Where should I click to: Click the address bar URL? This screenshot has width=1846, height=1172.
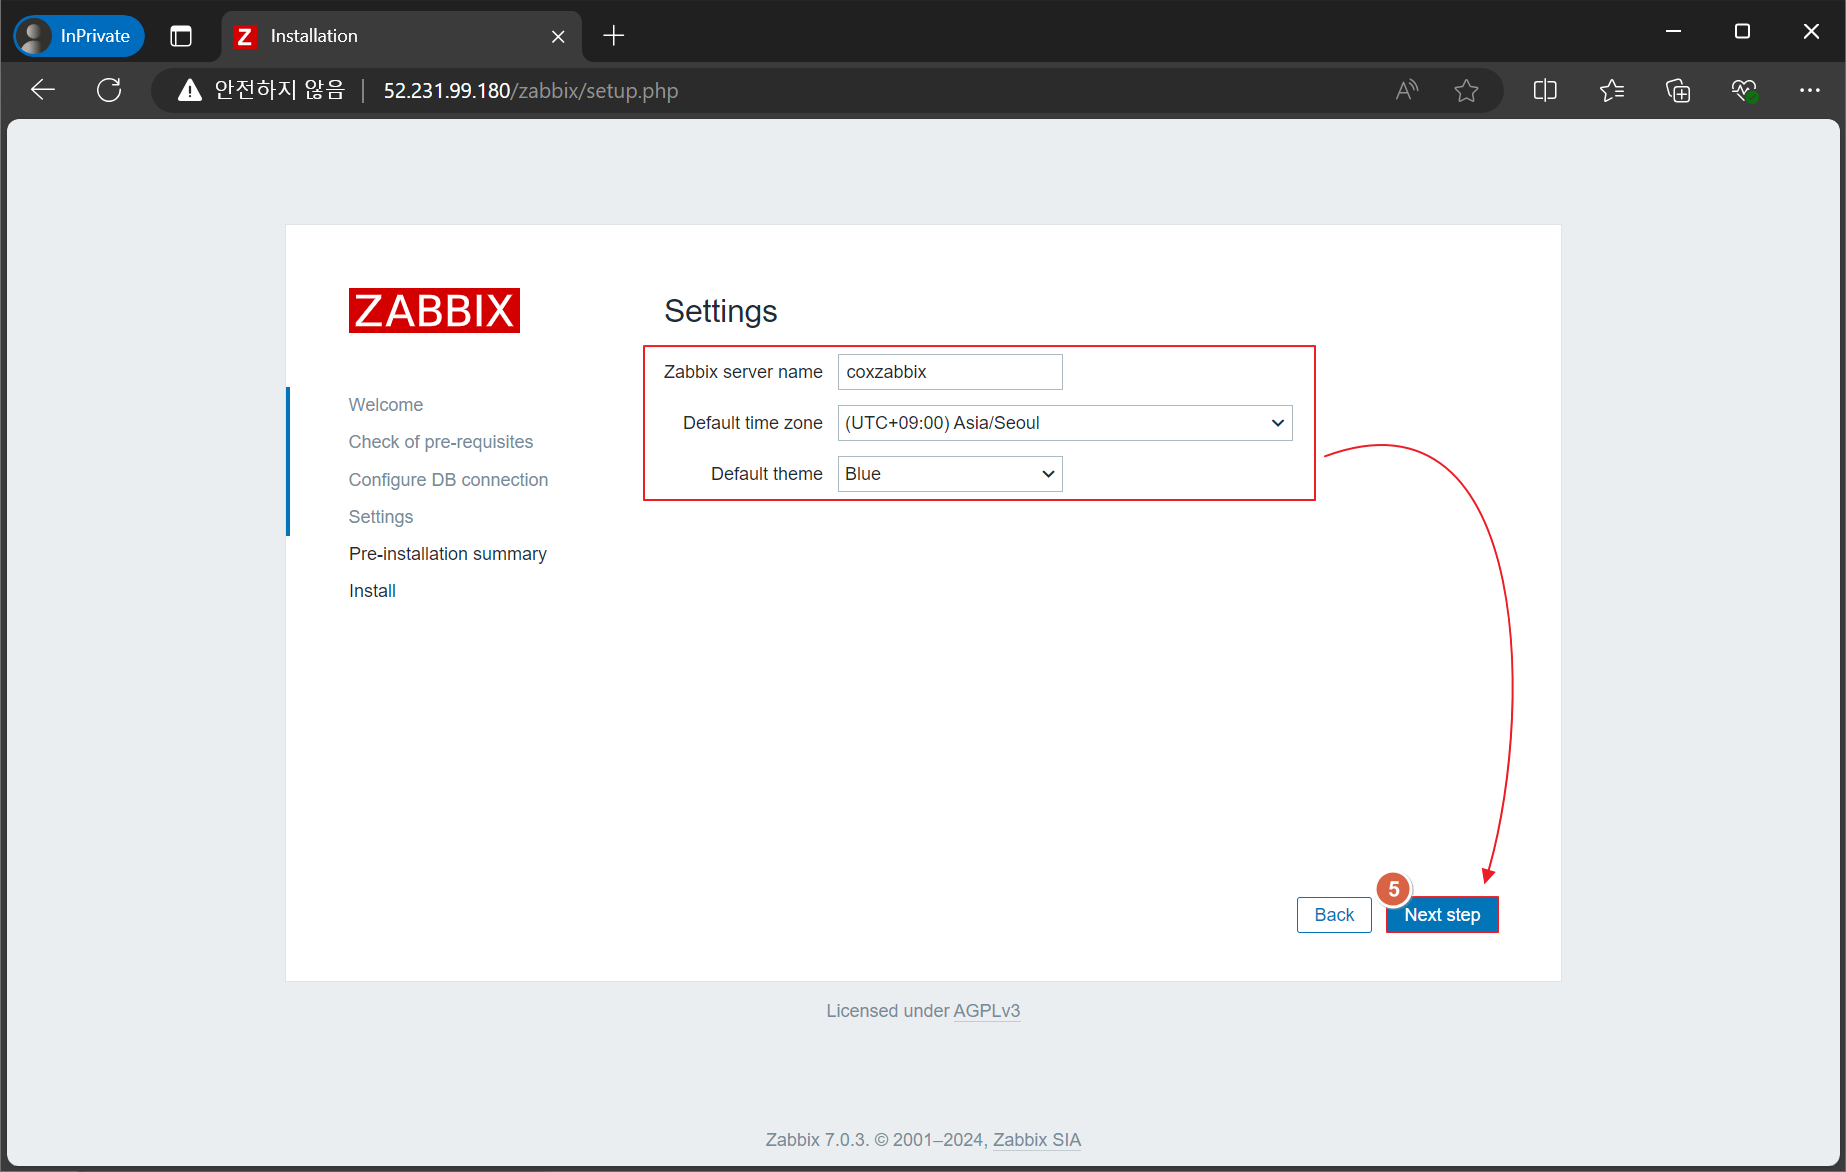(x=531, y=91)
